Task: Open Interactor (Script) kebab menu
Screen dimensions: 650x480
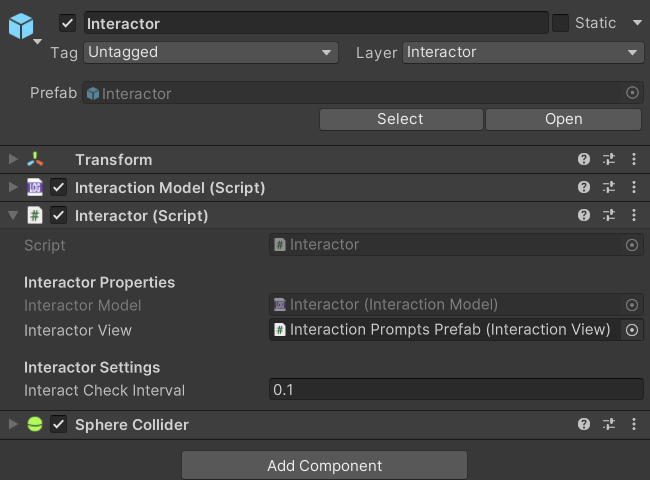Action: tap(633, 215)
